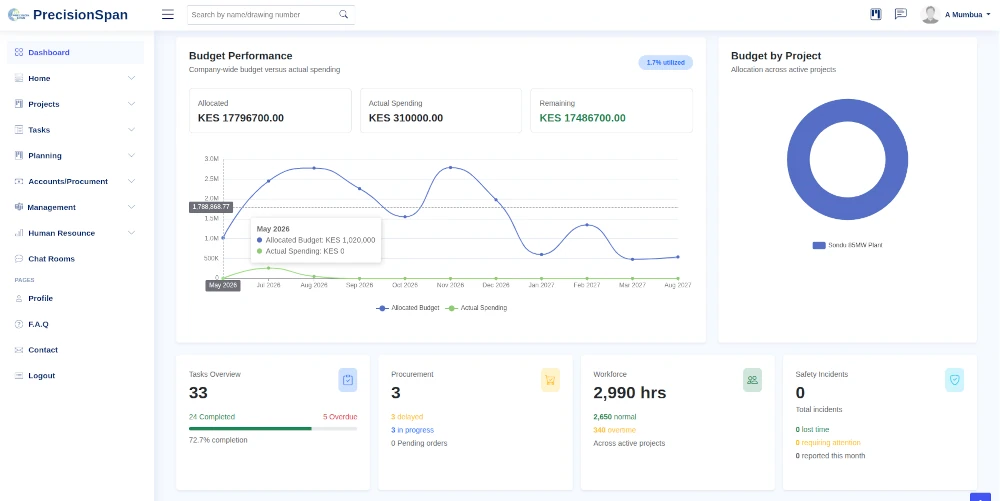The width and height of the screenshot is (1000, 501).
Task: Click the Projects sidebar icon
Action: [19, 104]
